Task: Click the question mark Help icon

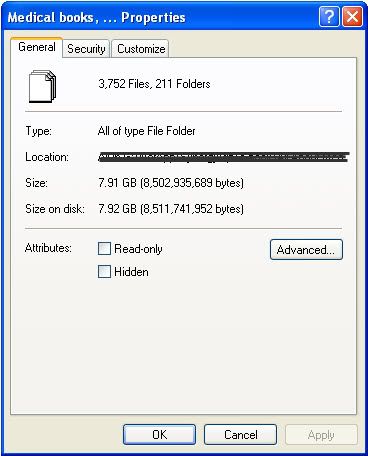Action: point(329,17)
